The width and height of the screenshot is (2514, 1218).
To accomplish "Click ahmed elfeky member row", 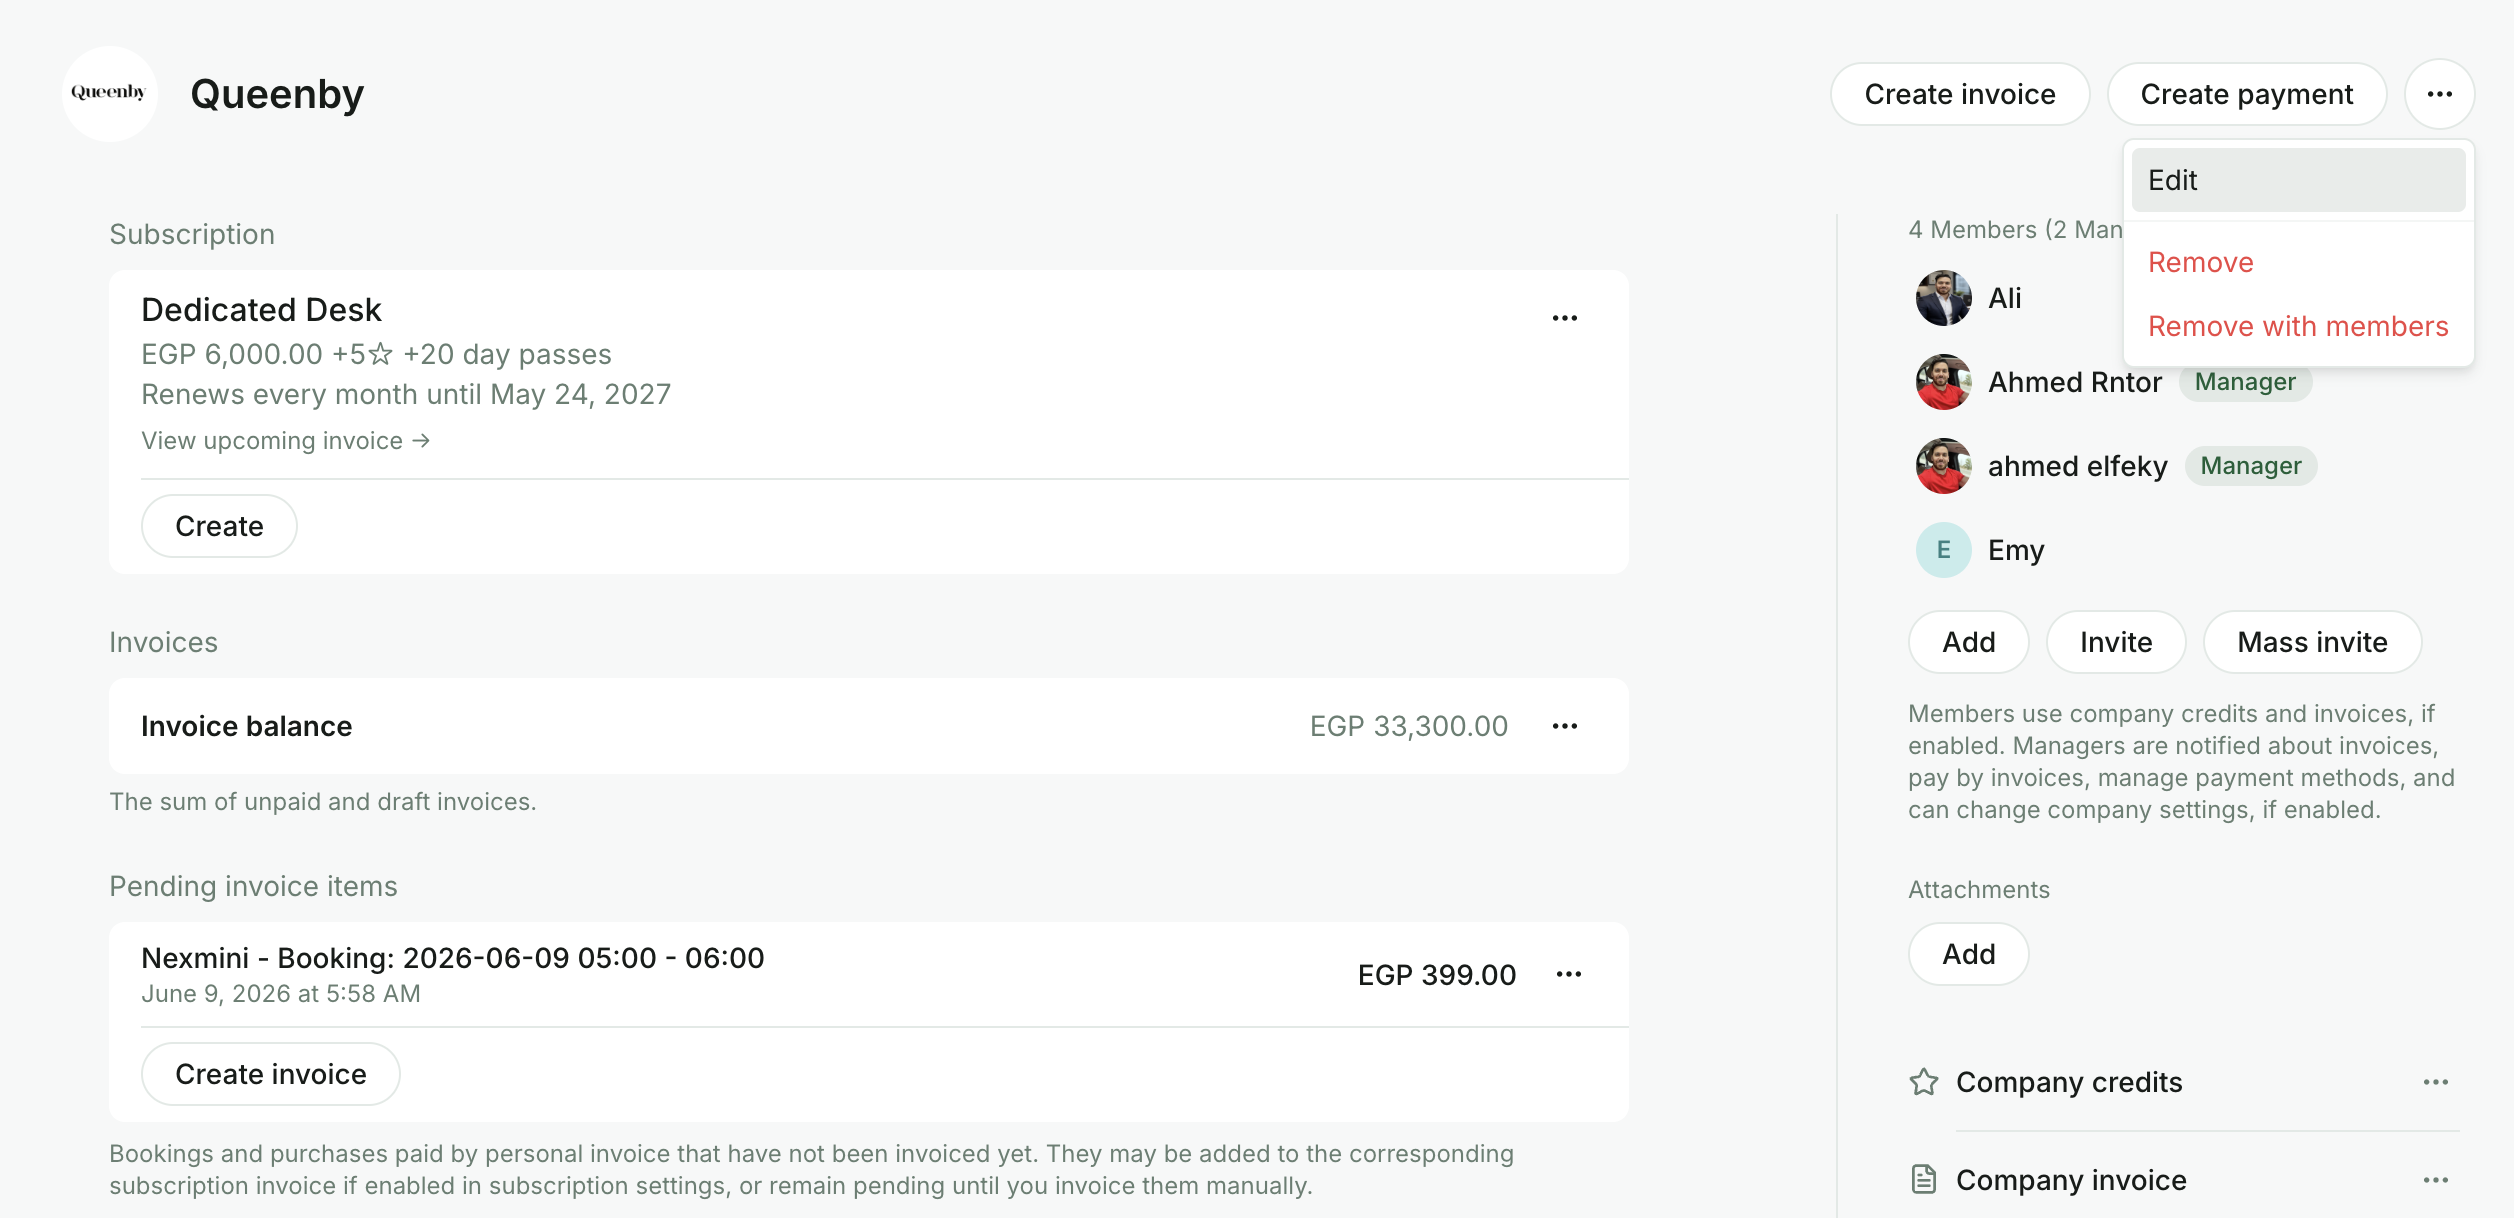I will pos(2115,466).
